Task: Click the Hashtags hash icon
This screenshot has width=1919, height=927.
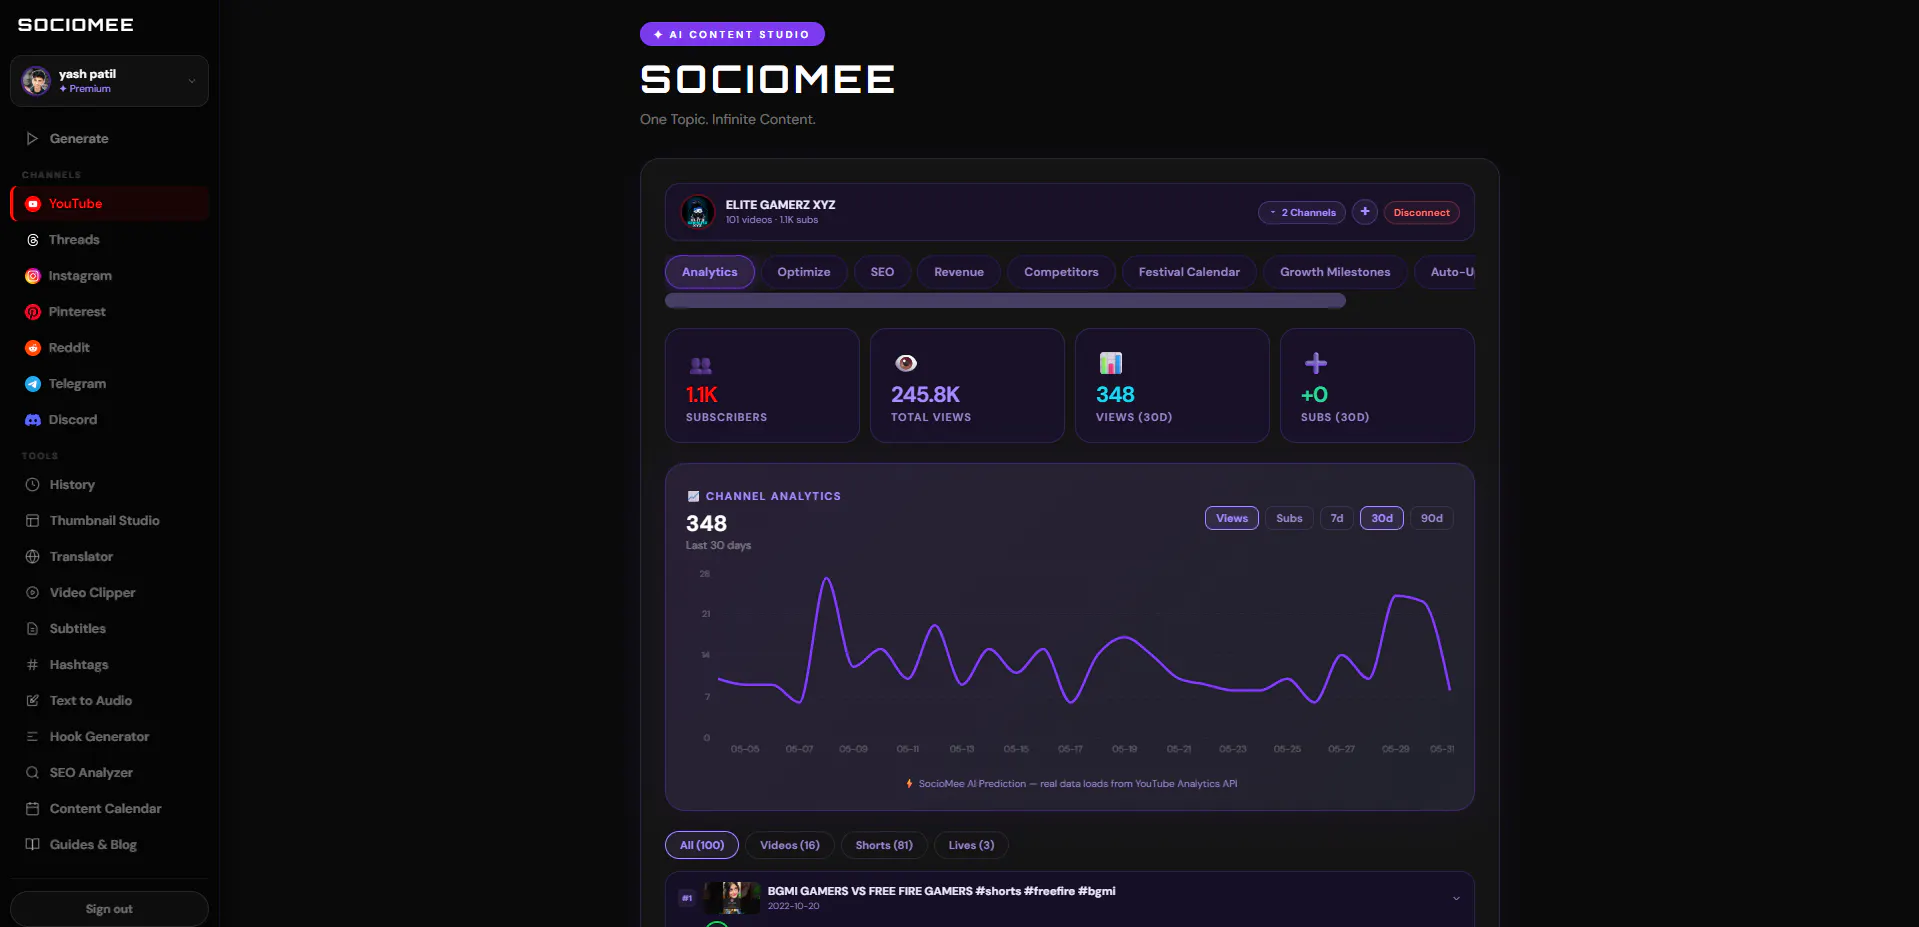Action: [32, 665]
